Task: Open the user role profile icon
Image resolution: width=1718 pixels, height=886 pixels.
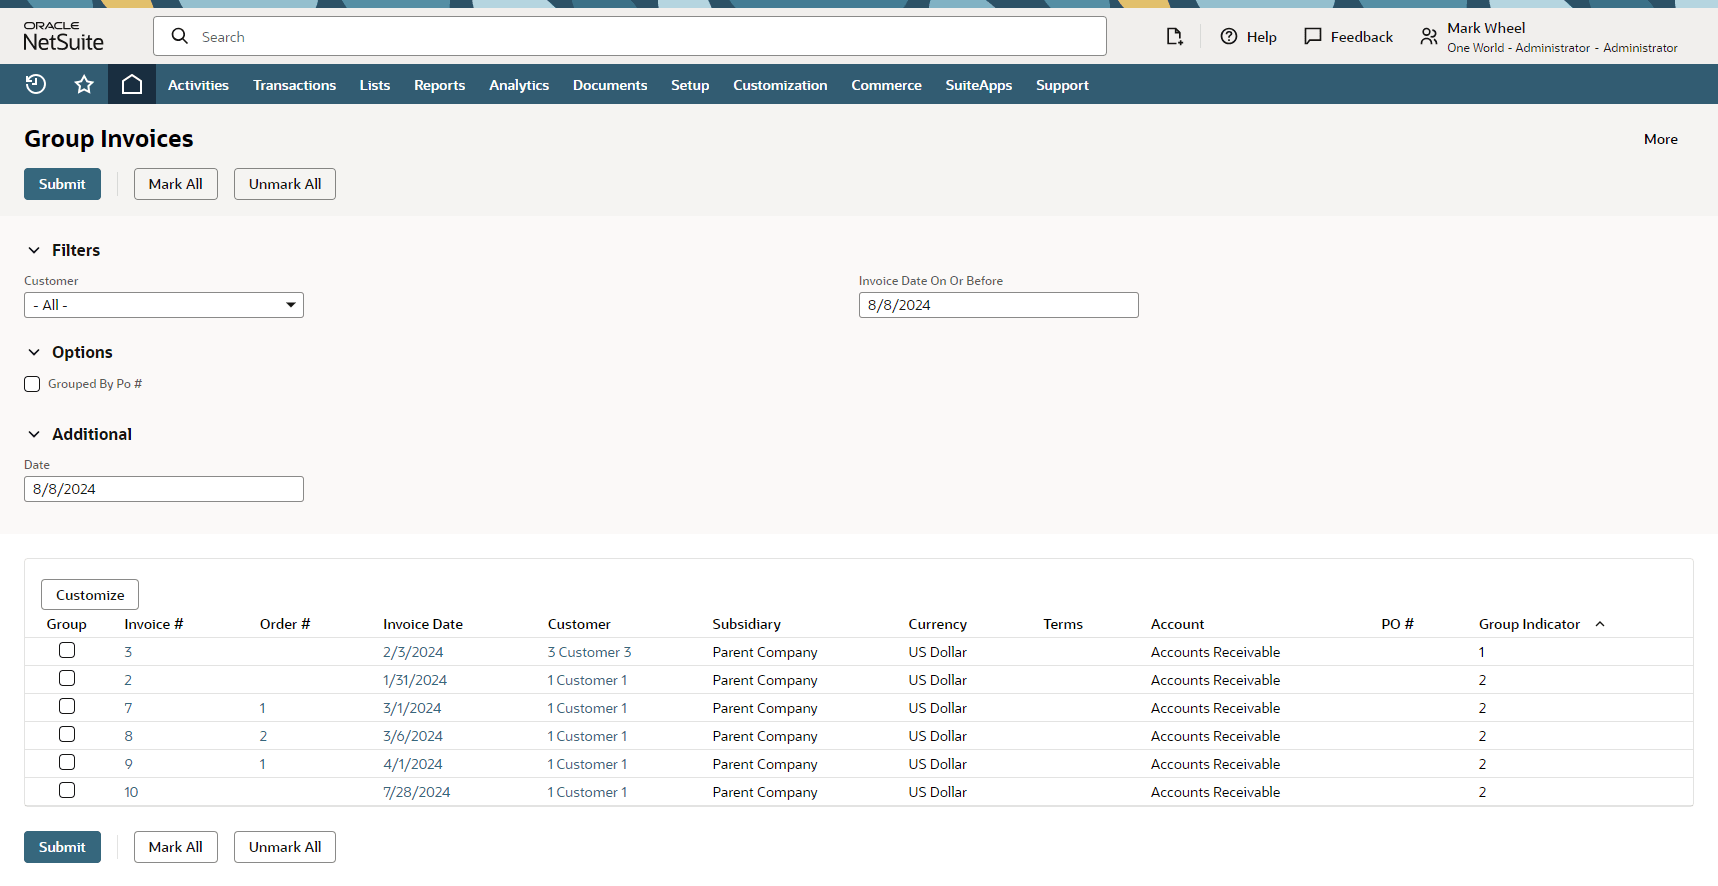Action: tap(1429, 37)
